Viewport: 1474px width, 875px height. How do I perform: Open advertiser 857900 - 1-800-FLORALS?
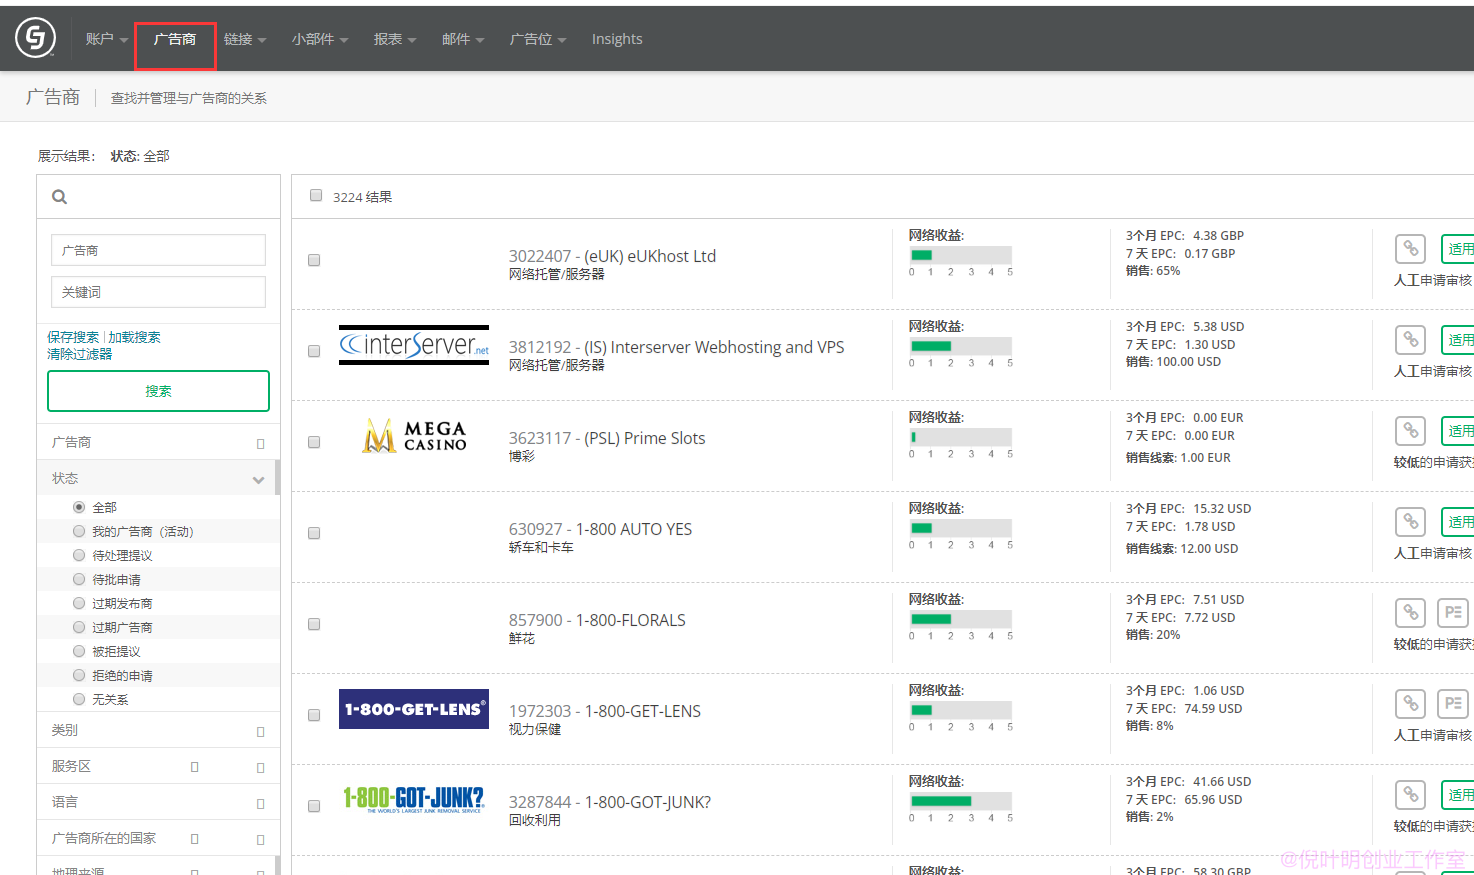tap(597, 620)
